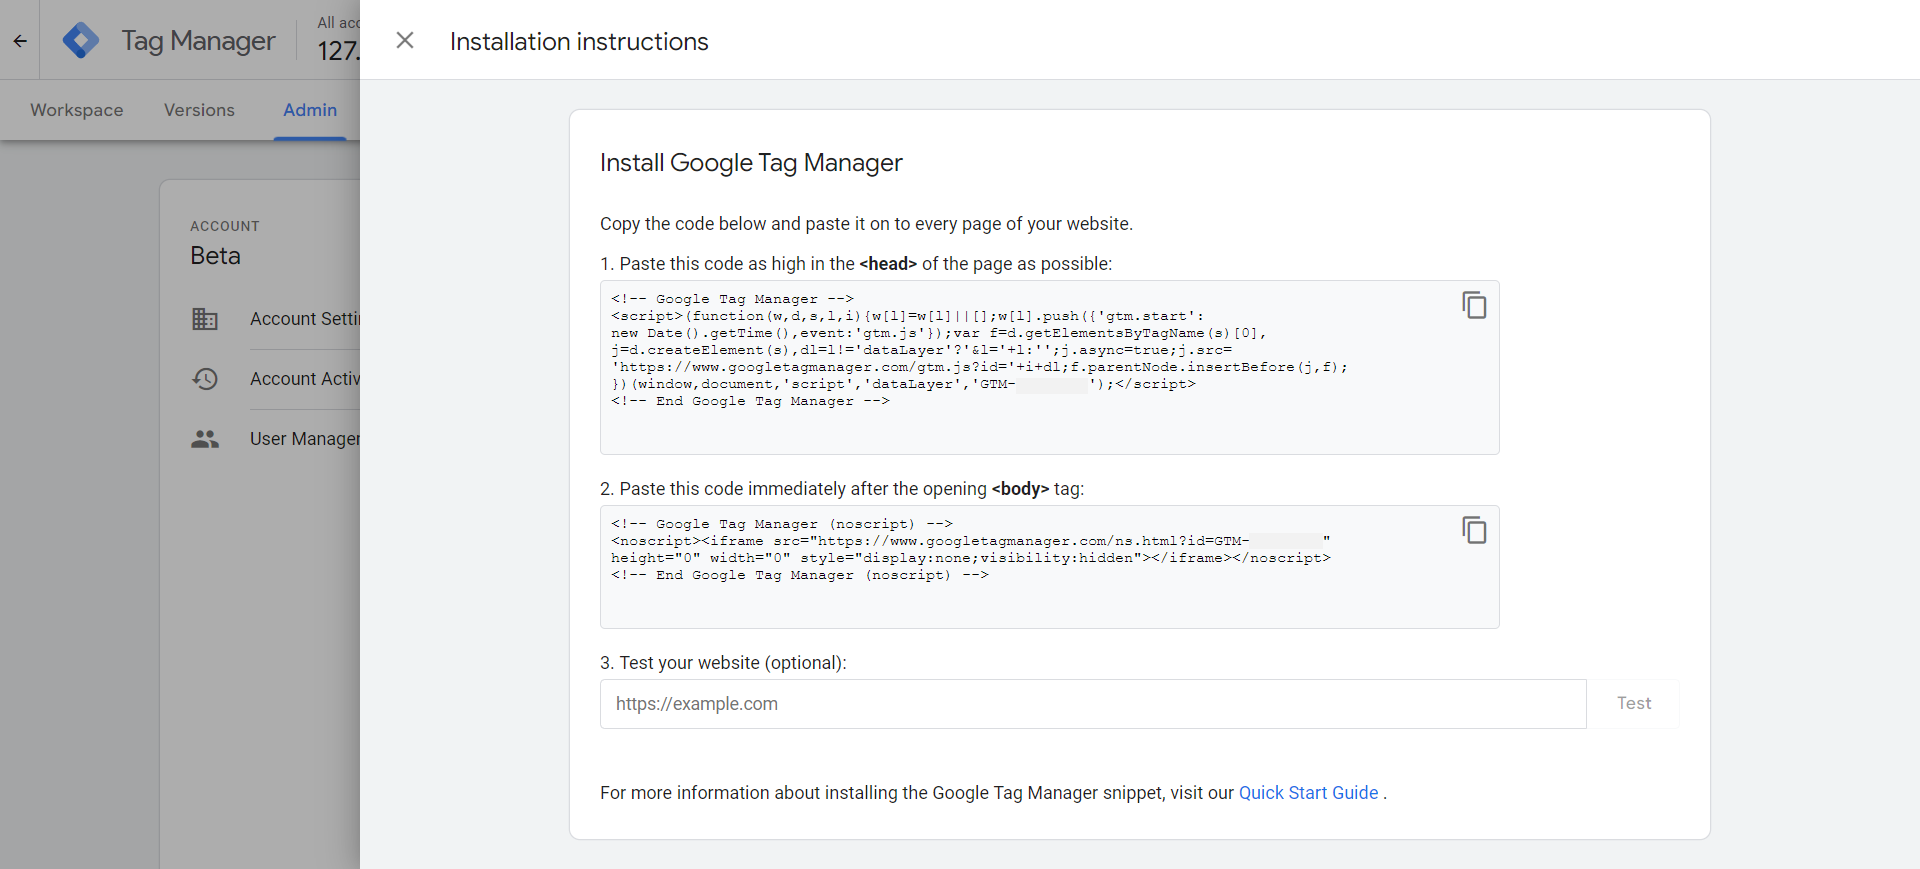Image resolution: width=1920 pixels, height=869 pixels.
Task: Click the User Management people icon
Action: pyautogui.click(x=205, y=439)
